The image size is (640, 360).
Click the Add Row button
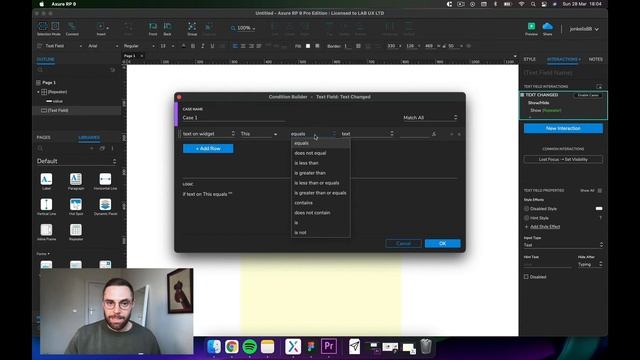coord(208,149)
